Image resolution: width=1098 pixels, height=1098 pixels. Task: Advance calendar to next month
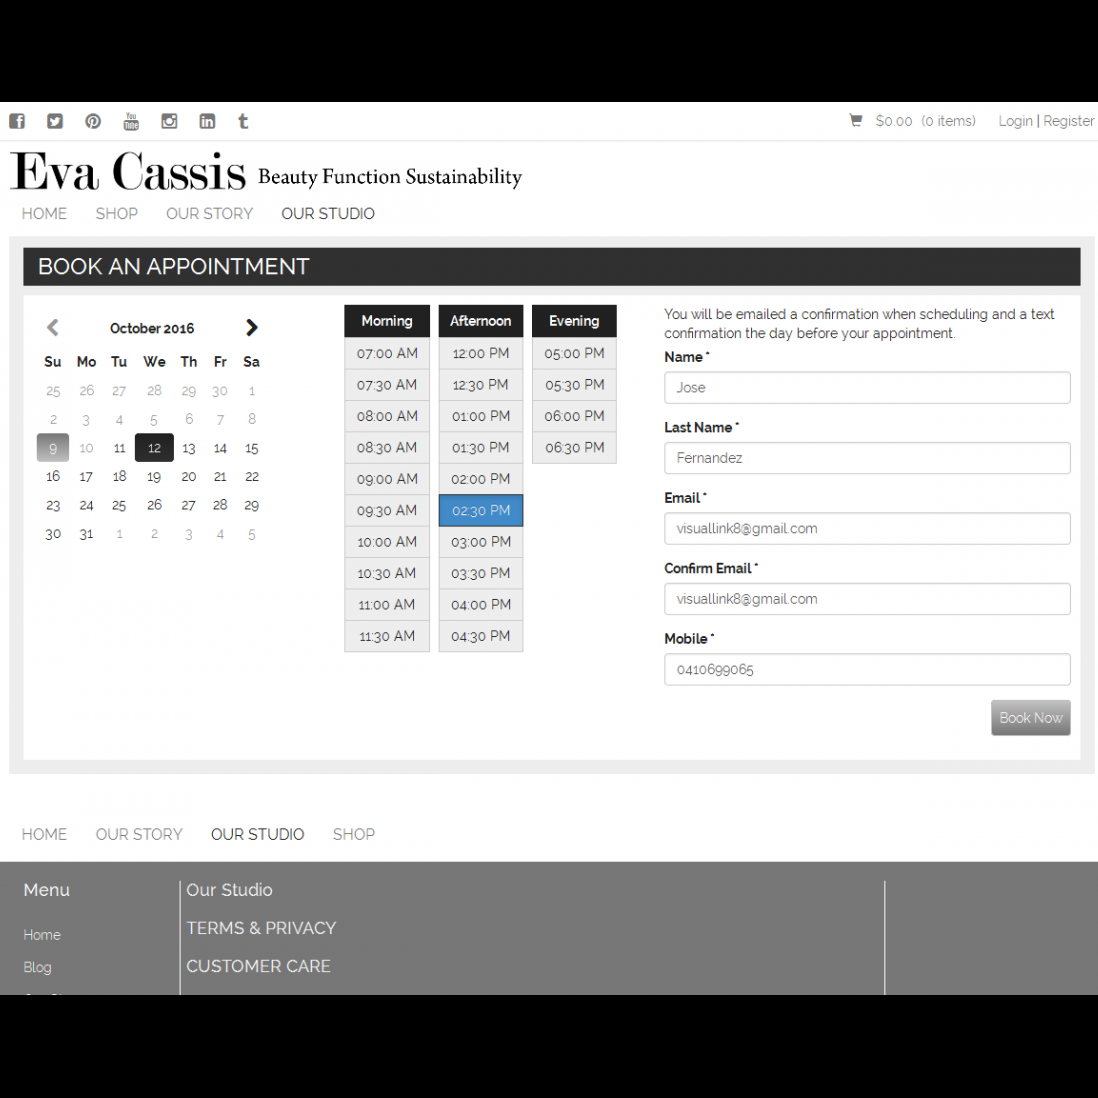pos(251,327)
